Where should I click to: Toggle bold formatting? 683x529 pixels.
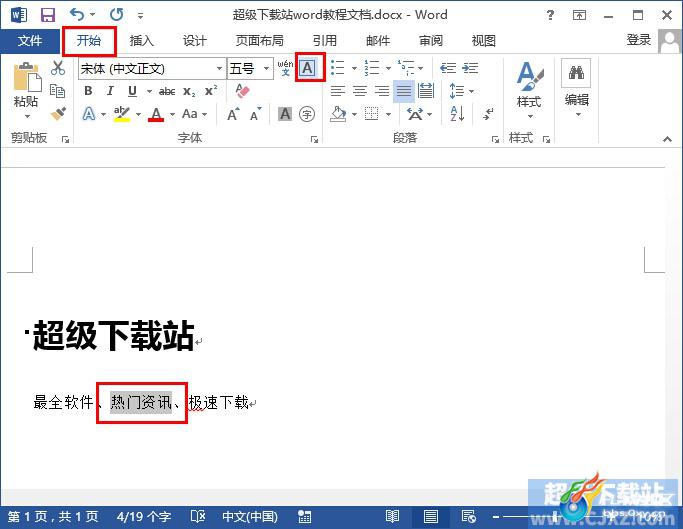coord(88,91)
